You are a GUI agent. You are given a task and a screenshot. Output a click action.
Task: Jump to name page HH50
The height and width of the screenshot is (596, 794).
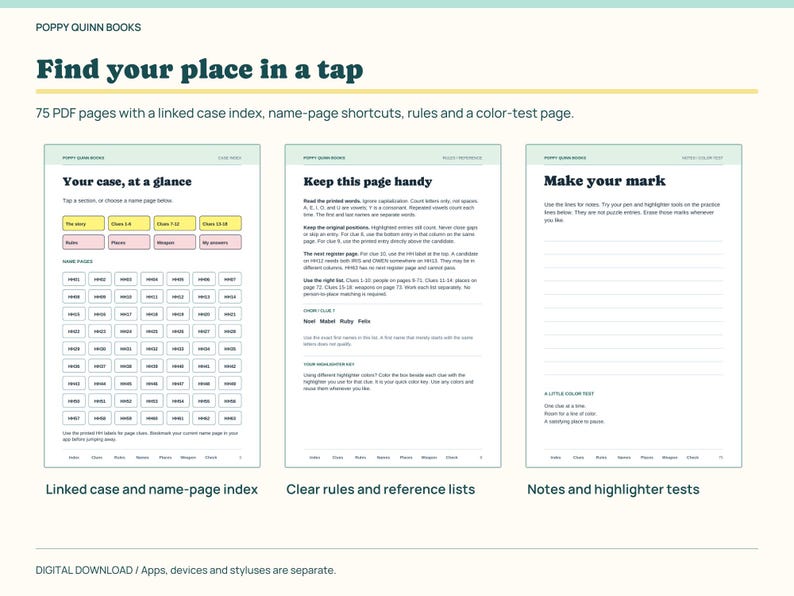click(74, 401)
